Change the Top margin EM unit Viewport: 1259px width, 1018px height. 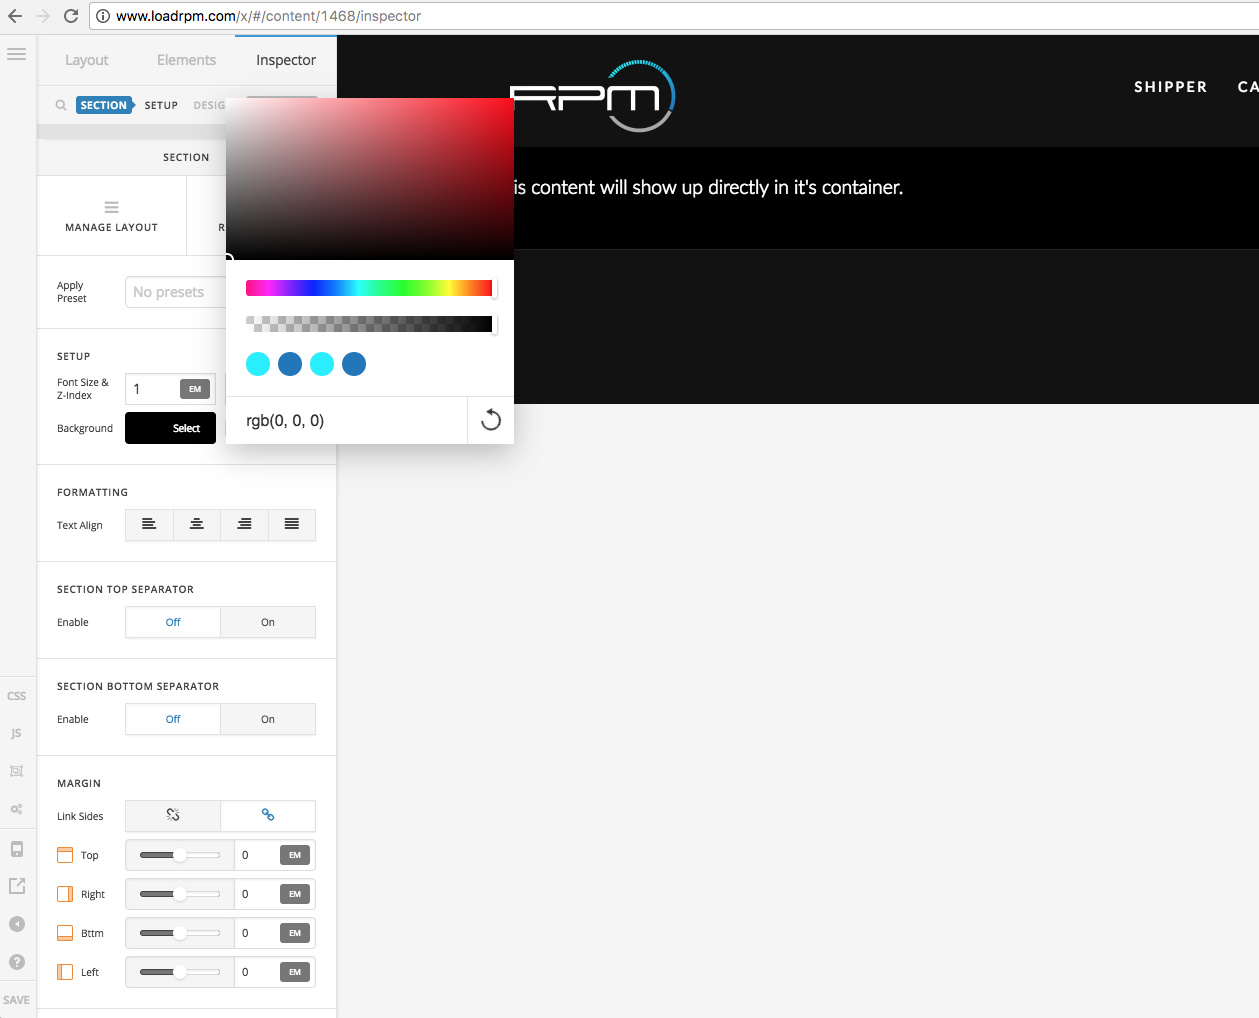295,855
